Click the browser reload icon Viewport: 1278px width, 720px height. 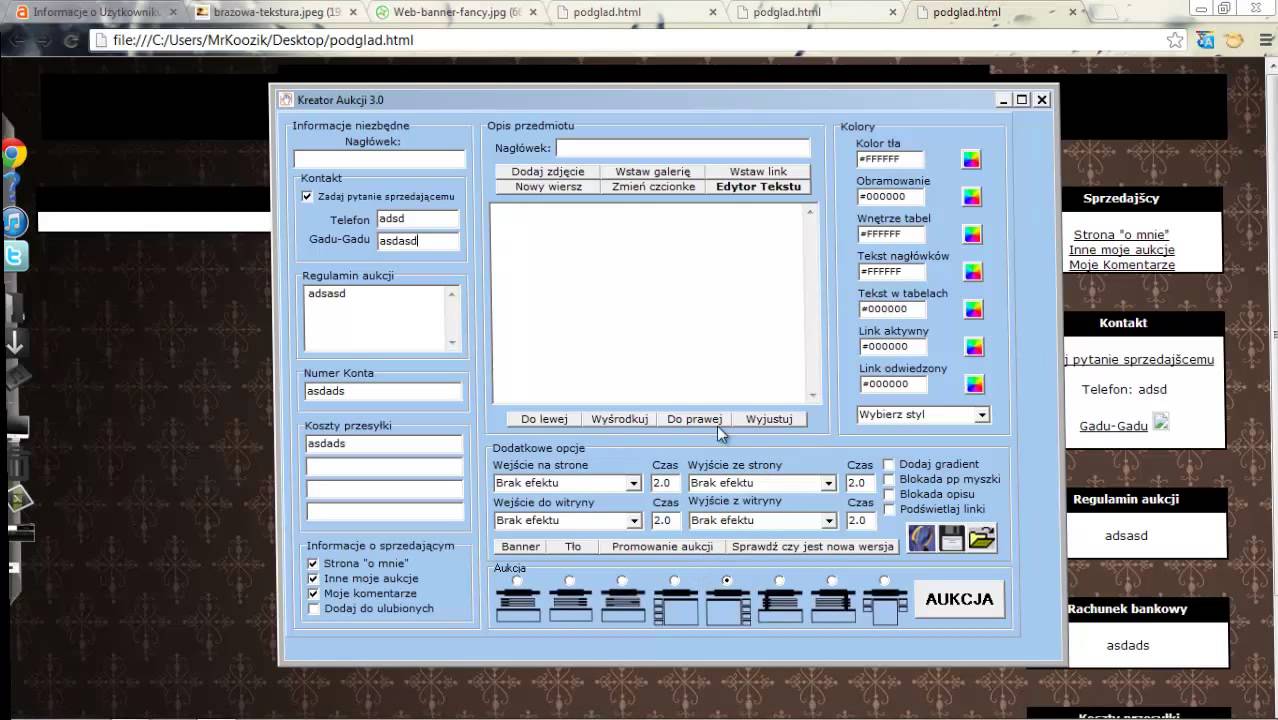(x=71, y=41)
